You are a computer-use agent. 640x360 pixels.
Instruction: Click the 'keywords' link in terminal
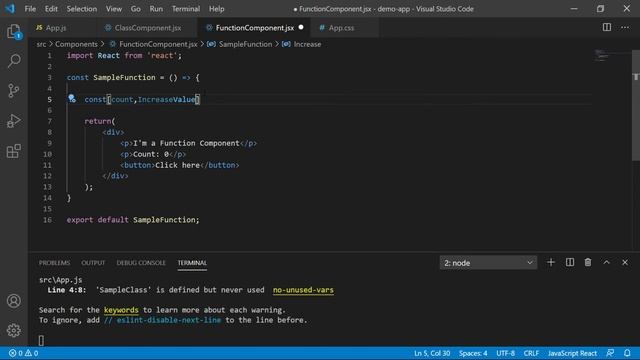tap(121, 310)
